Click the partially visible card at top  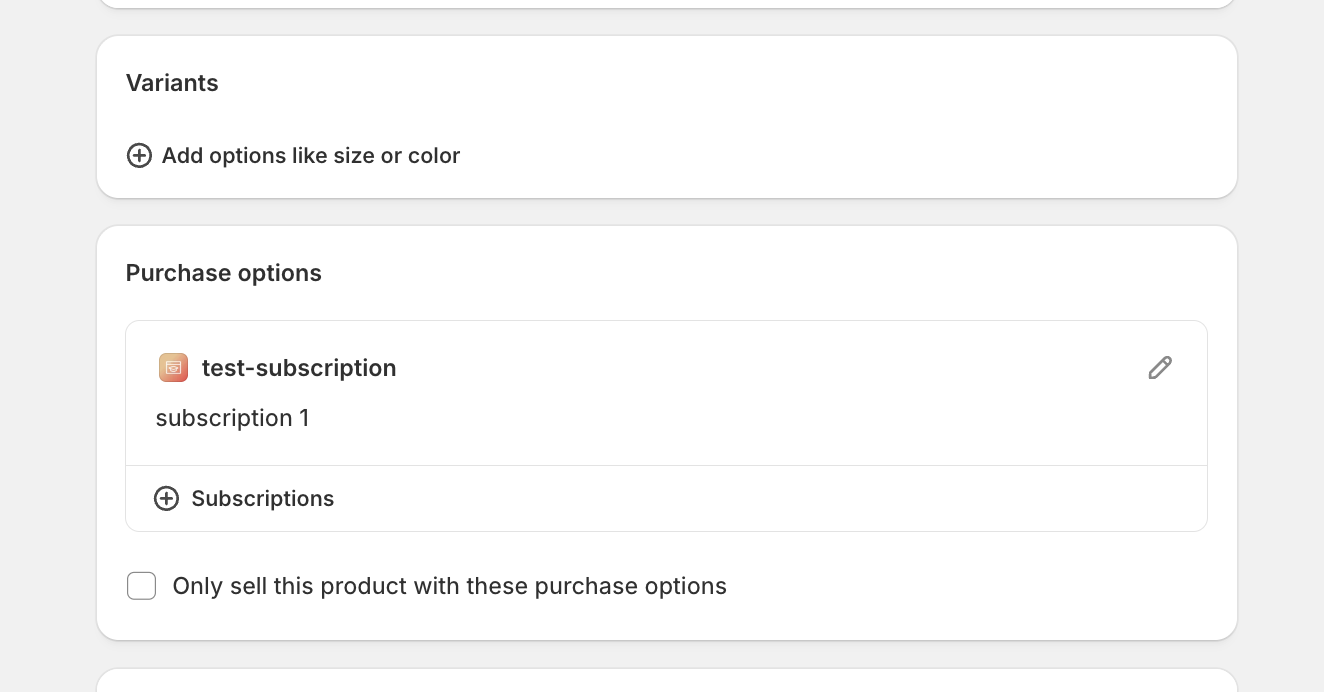[666, 3]
